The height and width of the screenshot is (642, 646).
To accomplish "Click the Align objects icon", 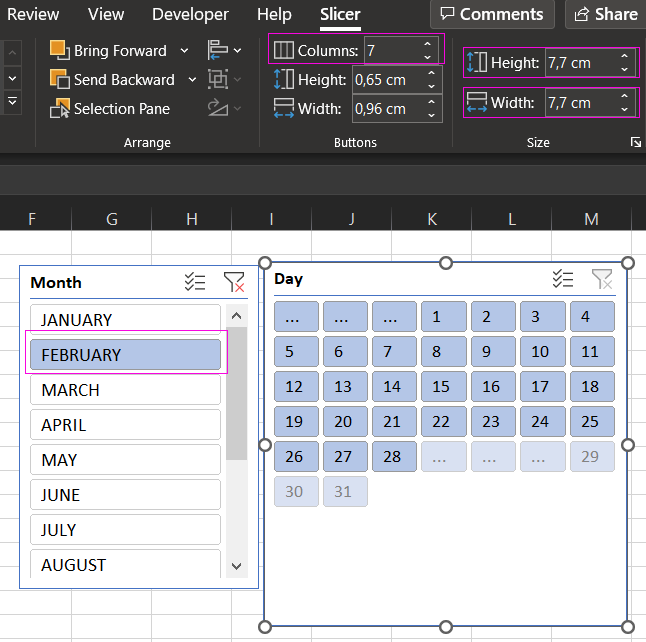I will coord(217,50).
